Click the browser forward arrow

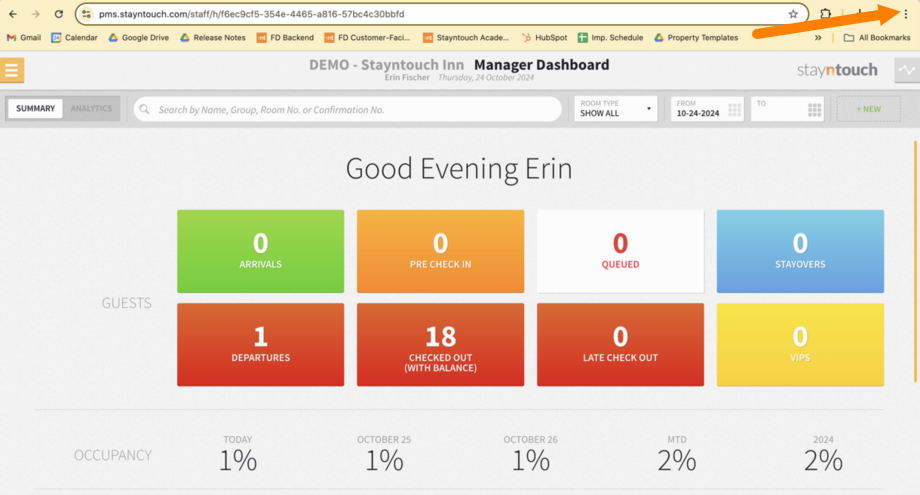click(36, 14)
